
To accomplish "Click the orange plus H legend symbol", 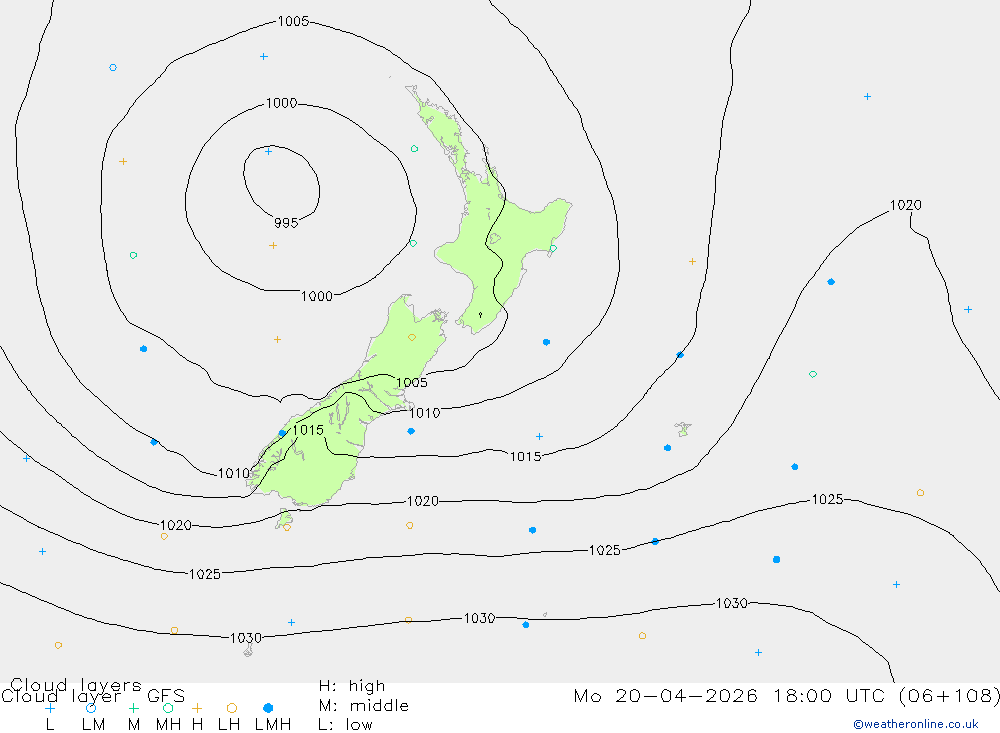I will pos(197,708).
